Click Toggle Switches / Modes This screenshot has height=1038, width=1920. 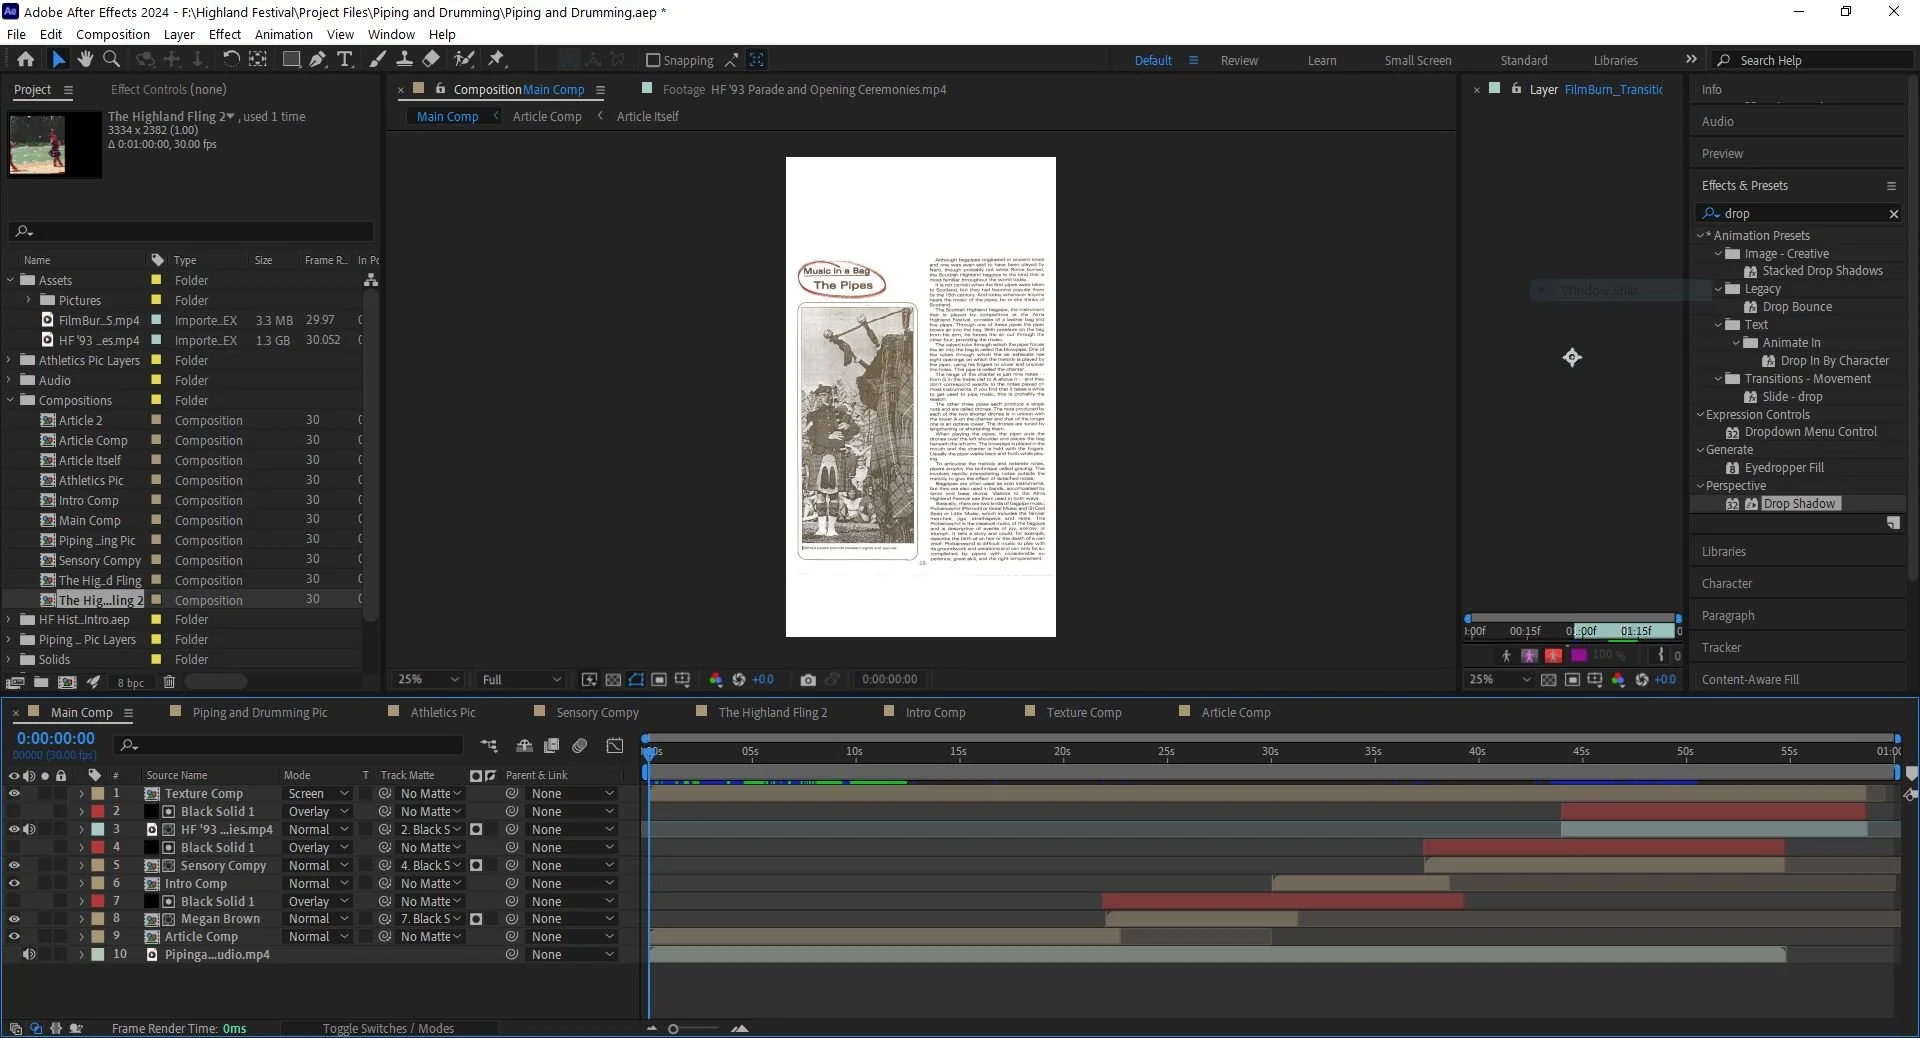coord(388,1029)
